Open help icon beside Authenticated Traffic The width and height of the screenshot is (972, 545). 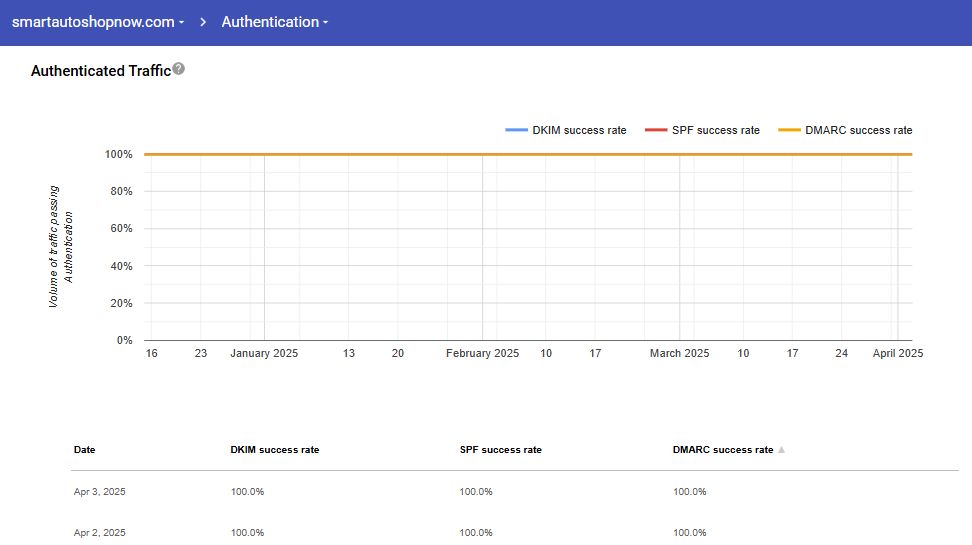coord(178,69)
